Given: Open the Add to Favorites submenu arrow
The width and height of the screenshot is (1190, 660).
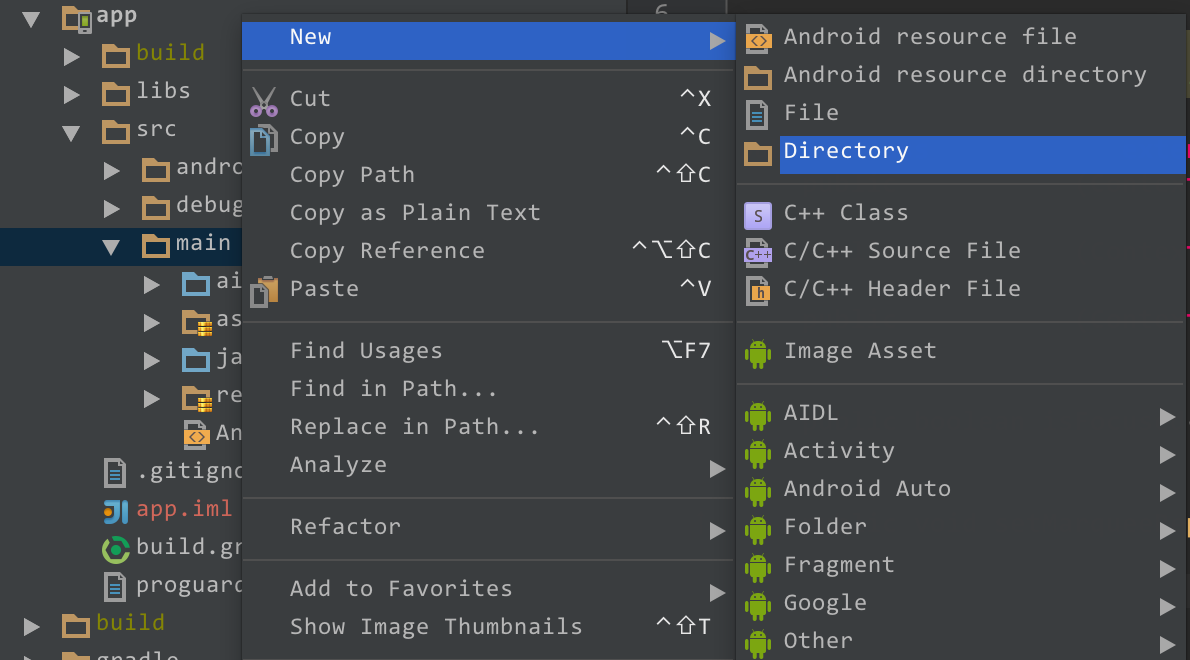Looking at the screenshot, I should pyautogui.click(x=717, y=592).
